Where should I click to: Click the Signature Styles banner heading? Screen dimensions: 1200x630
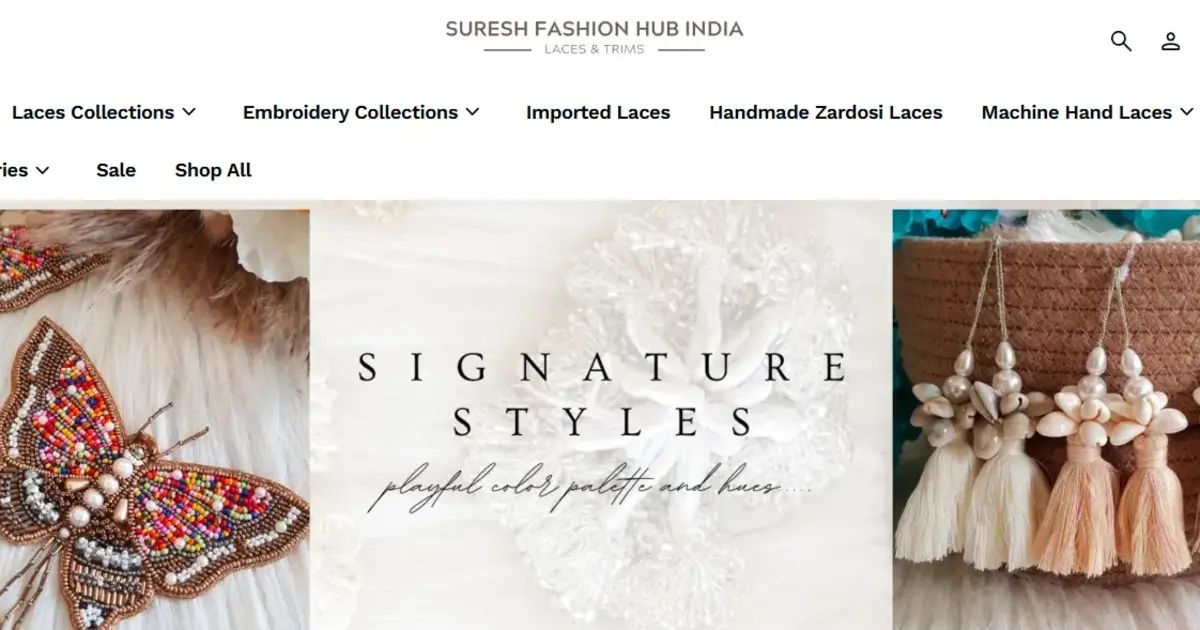coord(602,395)
